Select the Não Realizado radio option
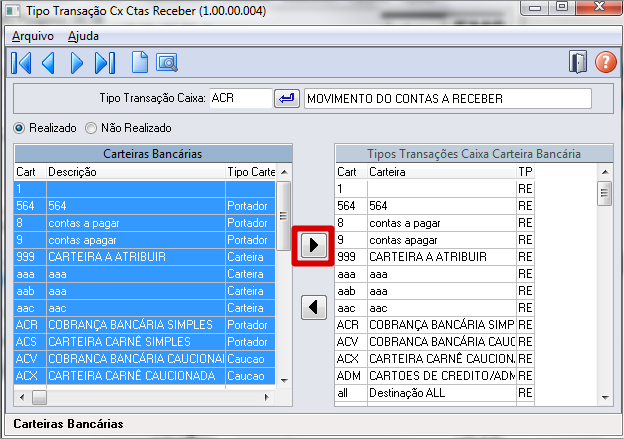624x439 pixels. coord(128,128)
